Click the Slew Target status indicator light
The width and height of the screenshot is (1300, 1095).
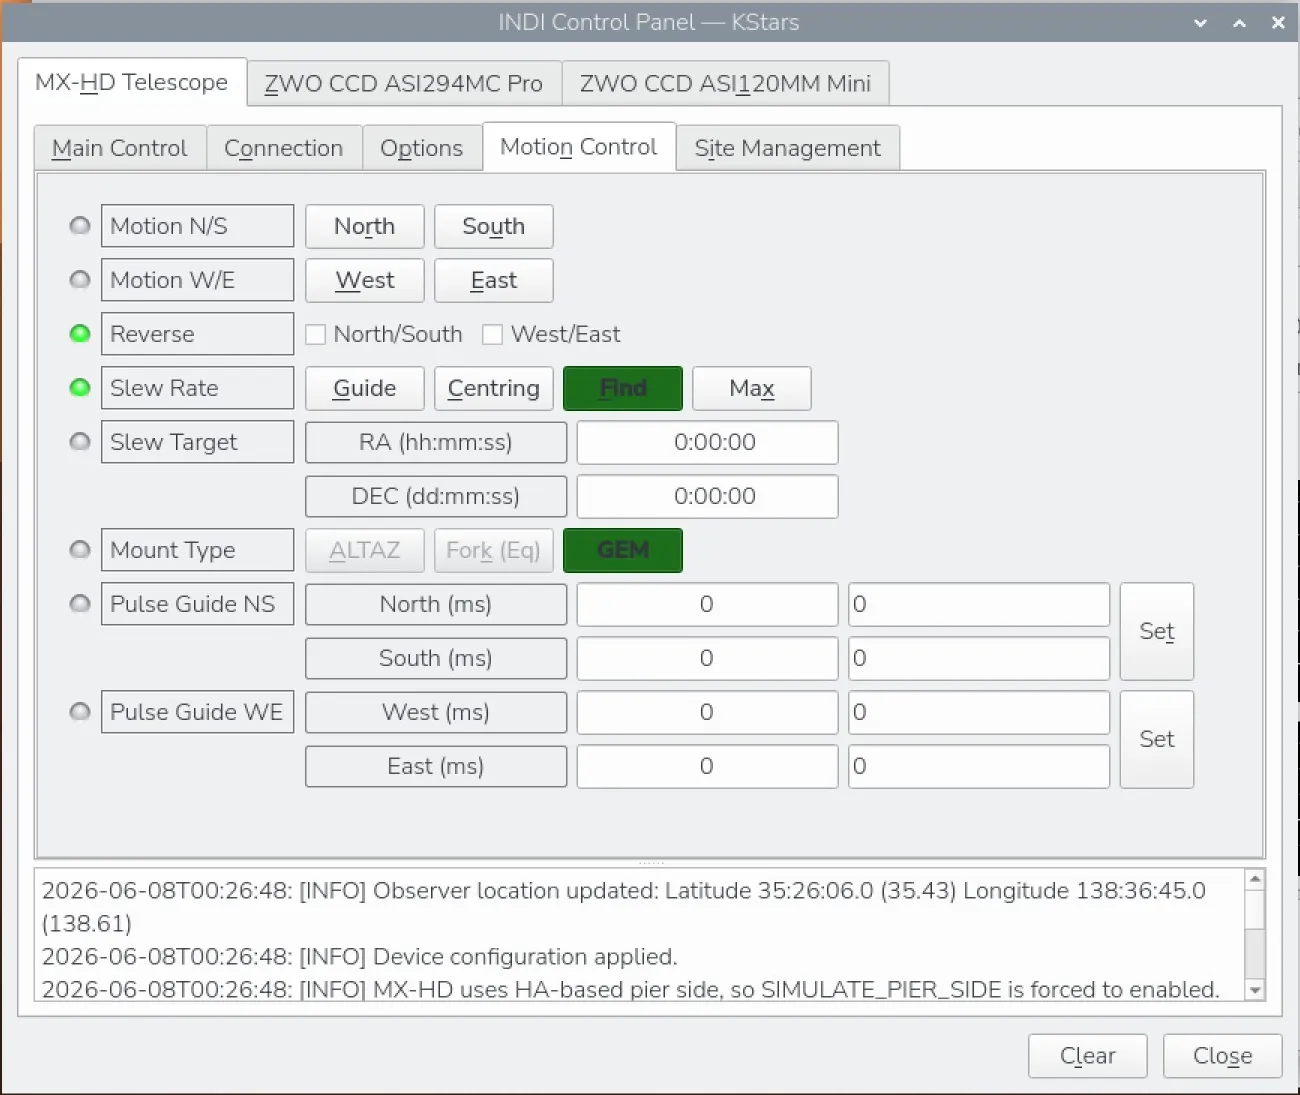[80, 442]
